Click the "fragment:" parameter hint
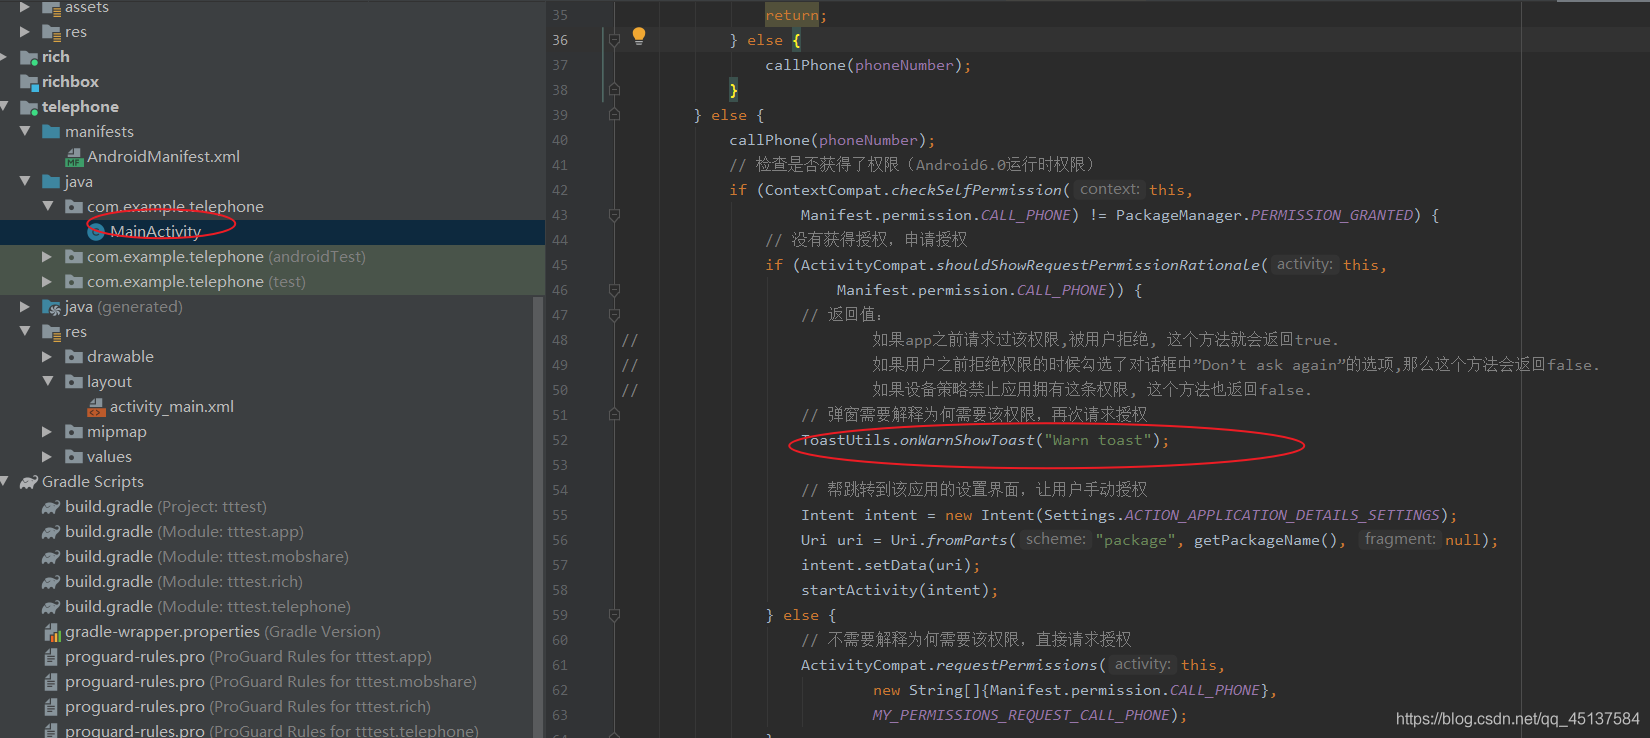 click(1399, 539)
